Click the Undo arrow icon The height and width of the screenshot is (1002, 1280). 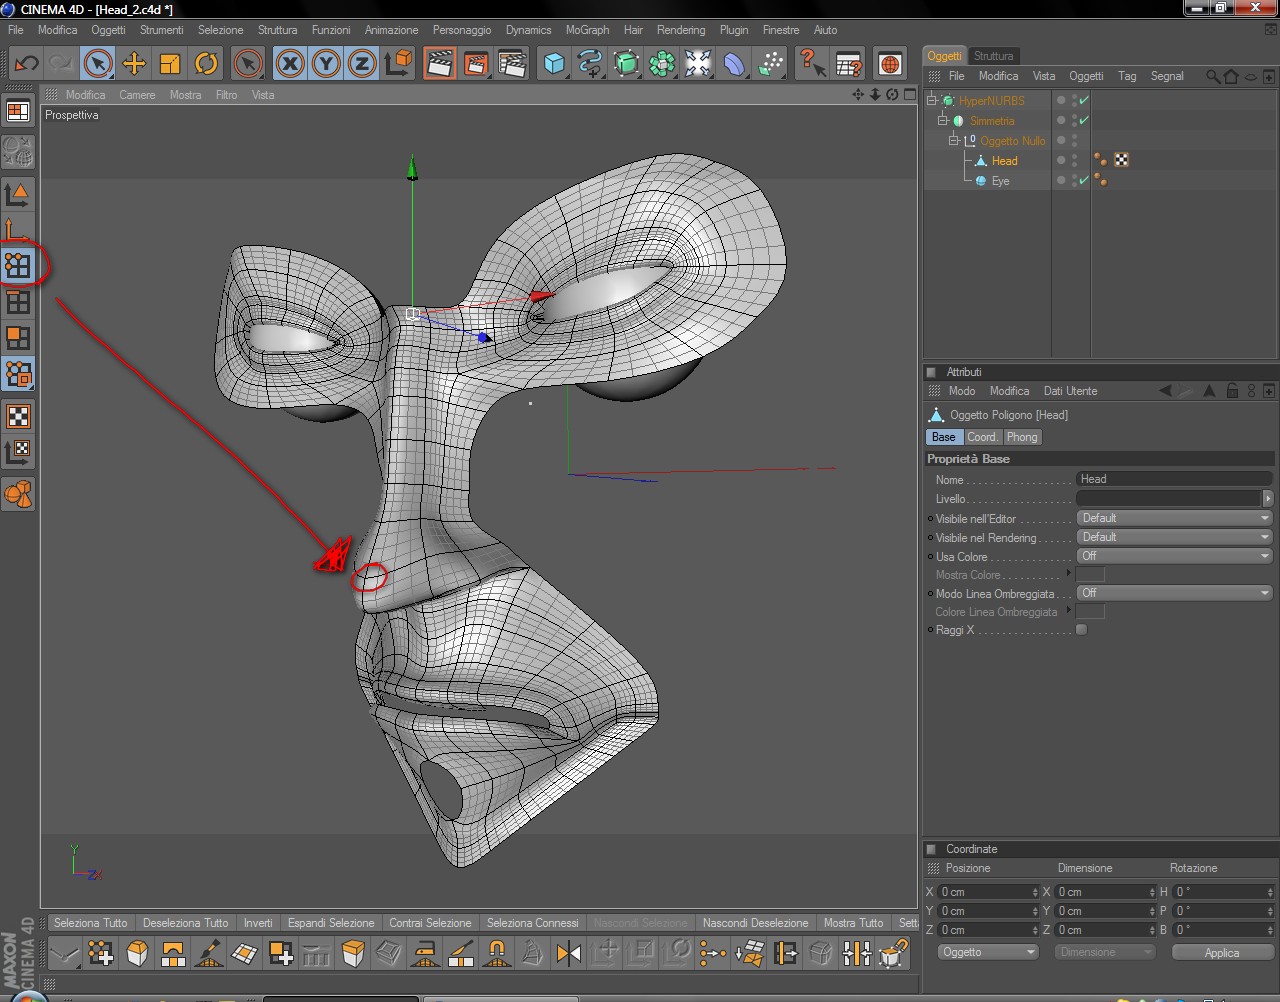click(26, 64)
